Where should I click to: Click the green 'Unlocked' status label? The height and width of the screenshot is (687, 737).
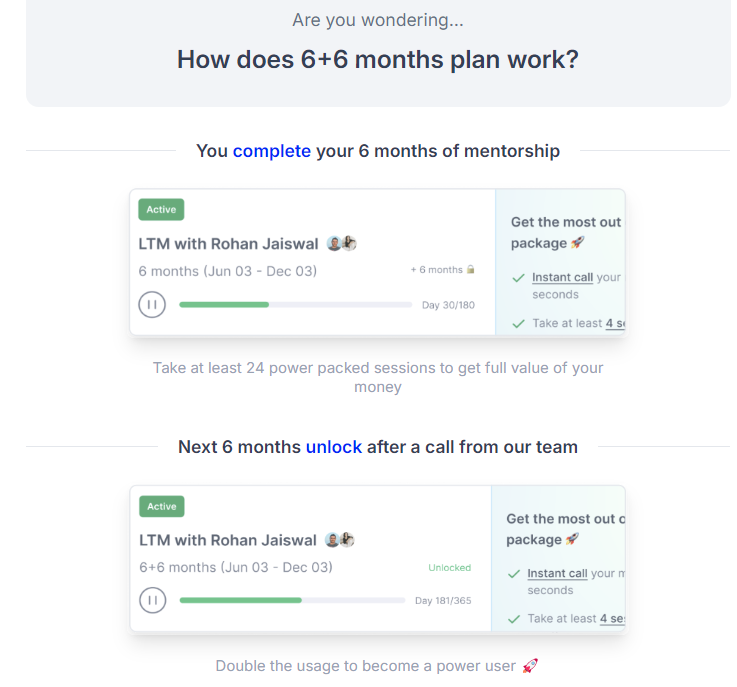[x=449, y=568]
